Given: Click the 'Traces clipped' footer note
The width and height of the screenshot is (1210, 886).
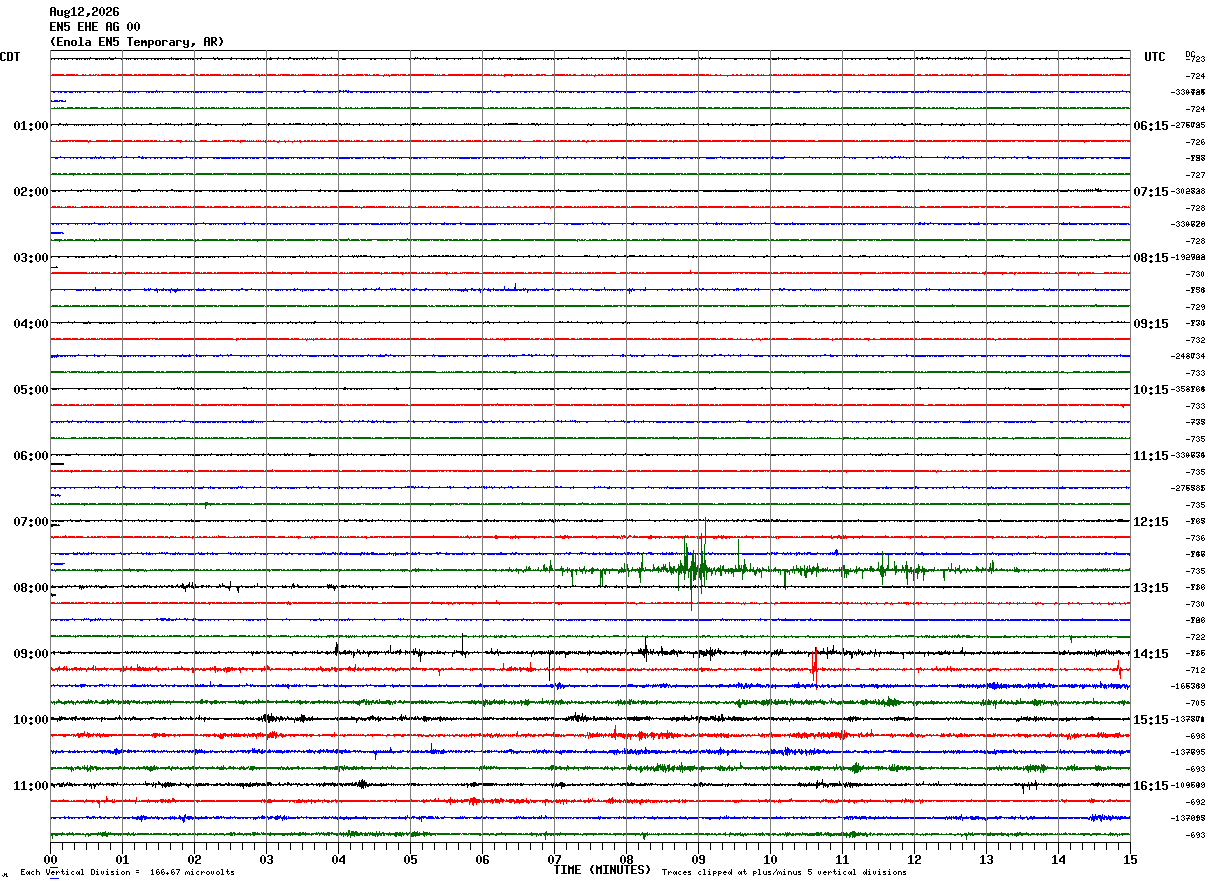Looking at the screenshot, I should (784, 872).
